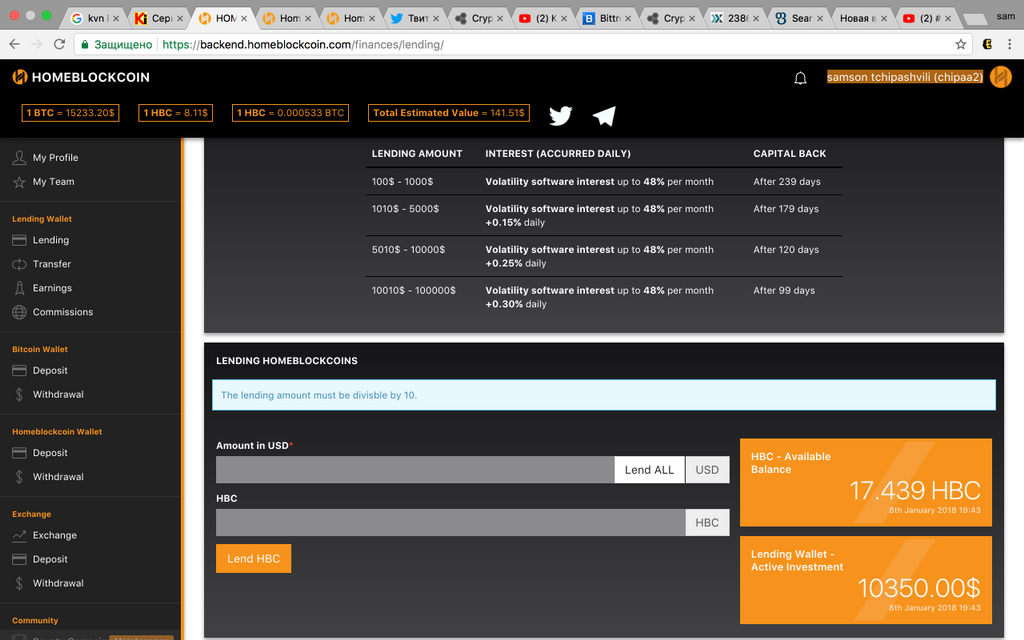
Task: Click the orange Lend HBC button
Action: coord(253,558)
